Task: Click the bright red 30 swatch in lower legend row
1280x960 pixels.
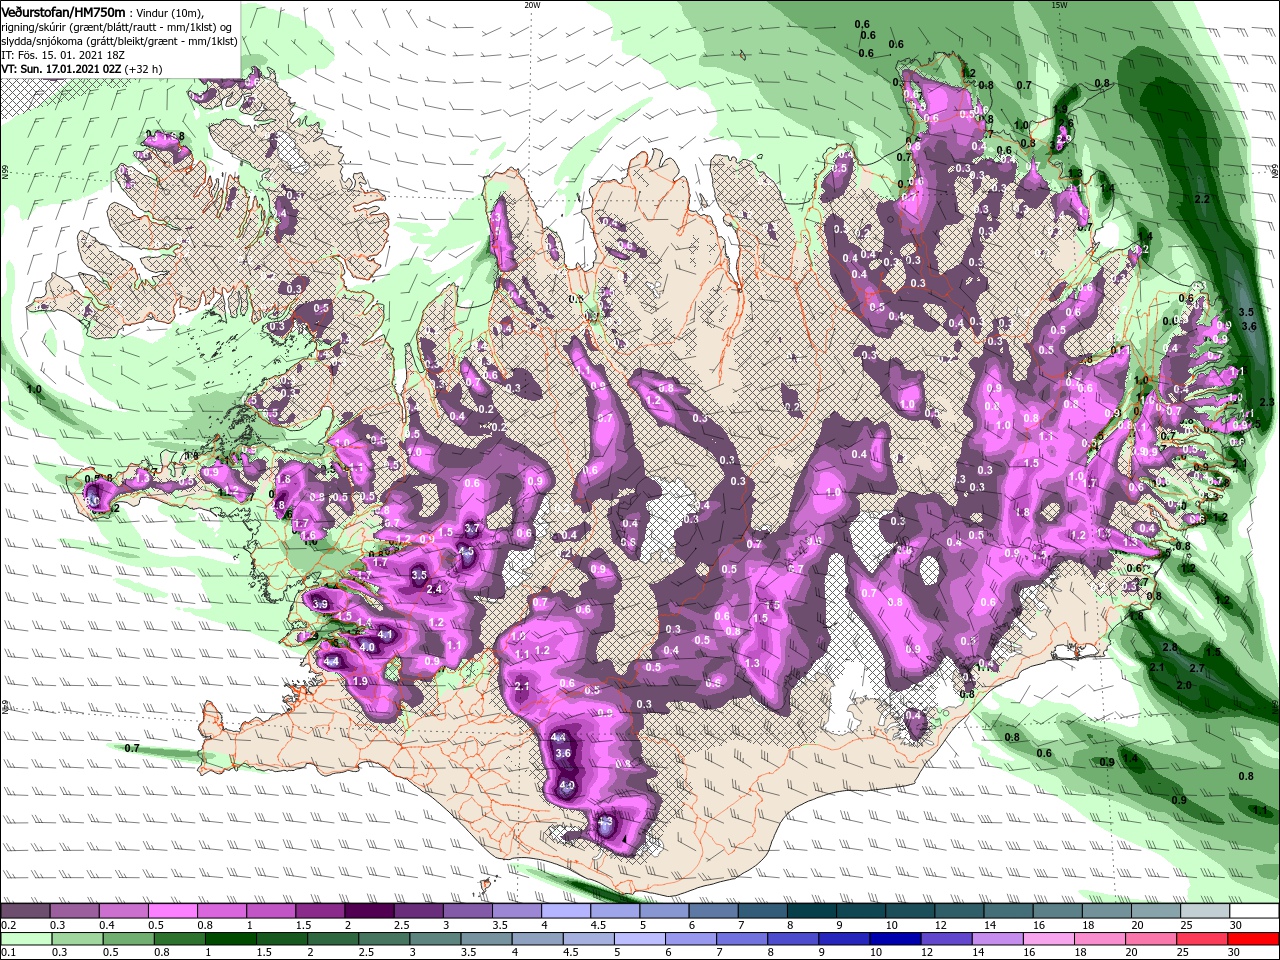Action: (x=1253, y=939)
